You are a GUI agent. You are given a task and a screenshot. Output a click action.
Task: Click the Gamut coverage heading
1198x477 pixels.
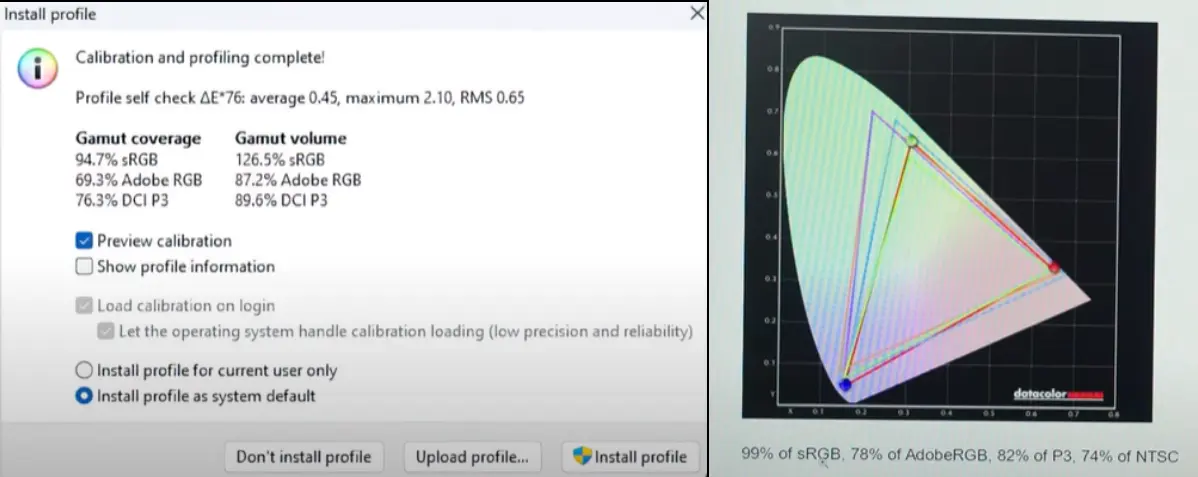pos(138,138)
